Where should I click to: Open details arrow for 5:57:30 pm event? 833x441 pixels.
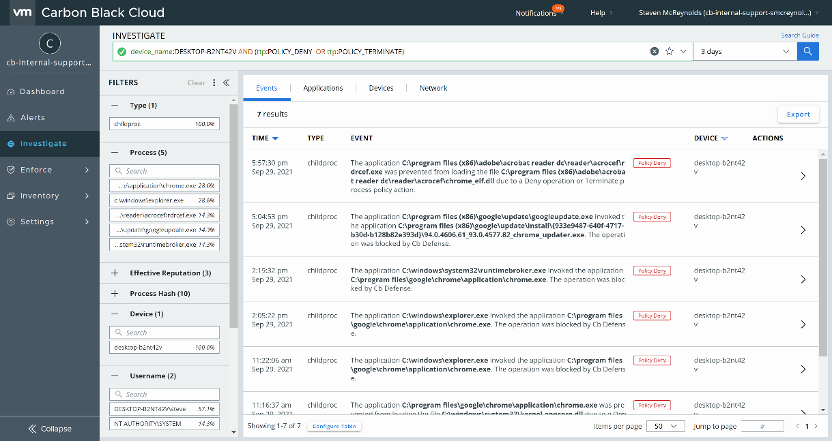pyautogui.click(x=803, y=176)
